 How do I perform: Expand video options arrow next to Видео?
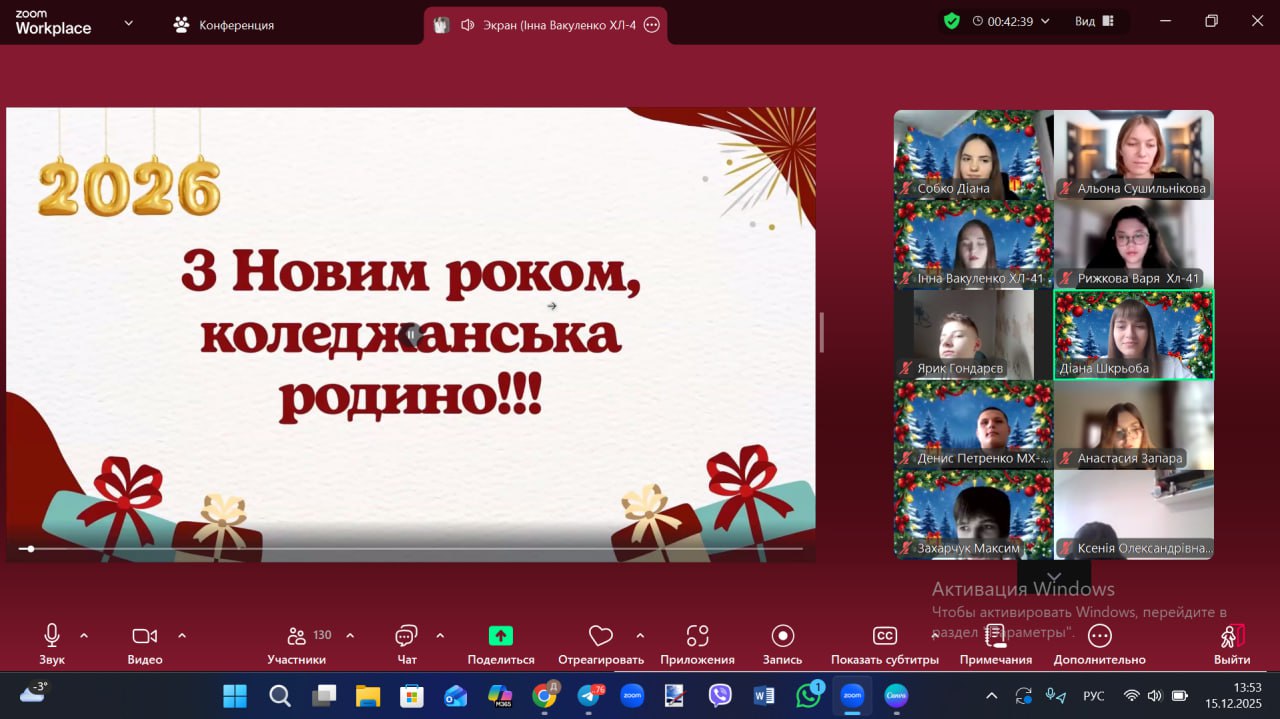point(182,635)
